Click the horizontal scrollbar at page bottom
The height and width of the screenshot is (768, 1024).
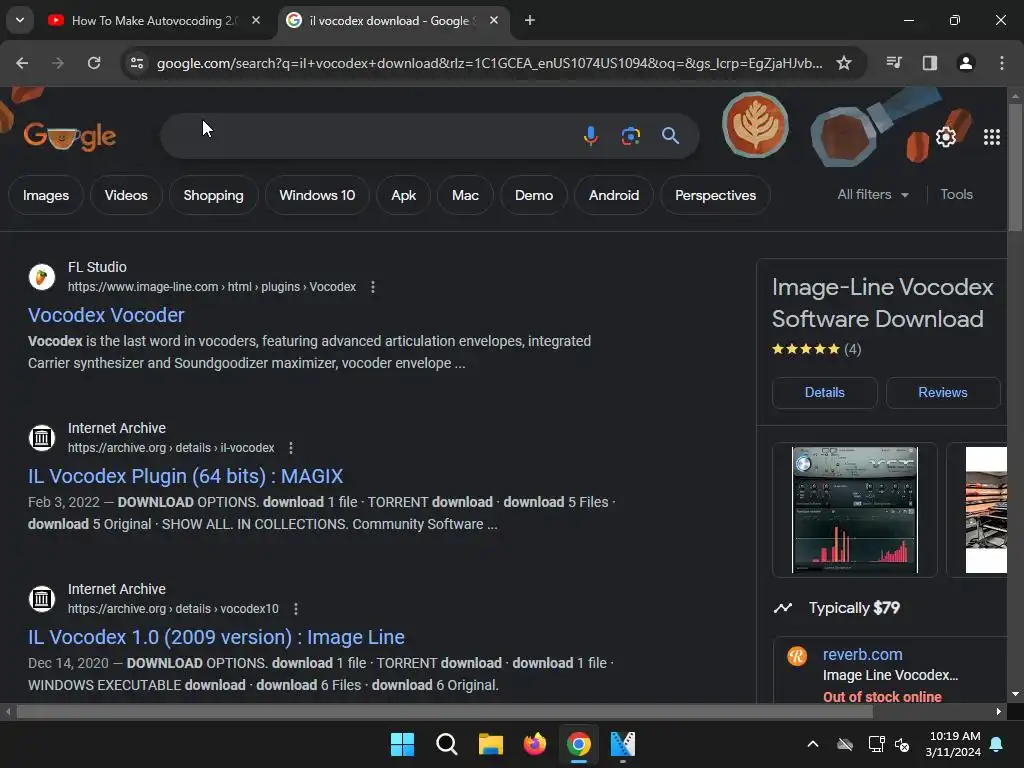point(444,712)
